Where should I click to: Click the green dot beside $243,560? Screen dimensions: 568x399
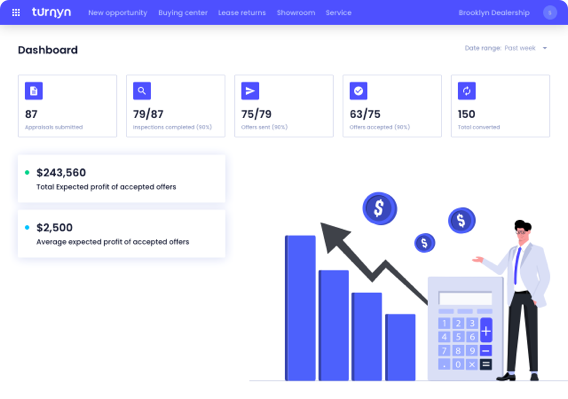click(27, 173)
